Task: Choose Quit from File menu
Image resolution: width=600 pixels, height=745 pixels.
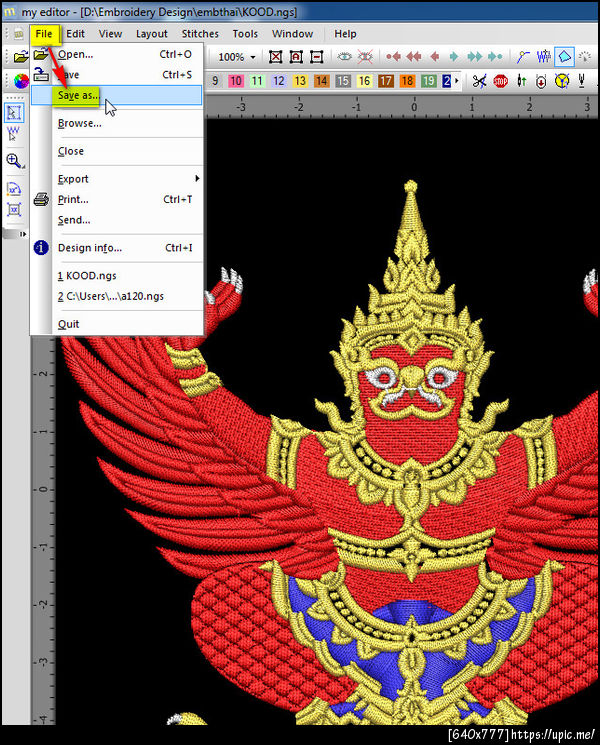Action: (117, 324)
